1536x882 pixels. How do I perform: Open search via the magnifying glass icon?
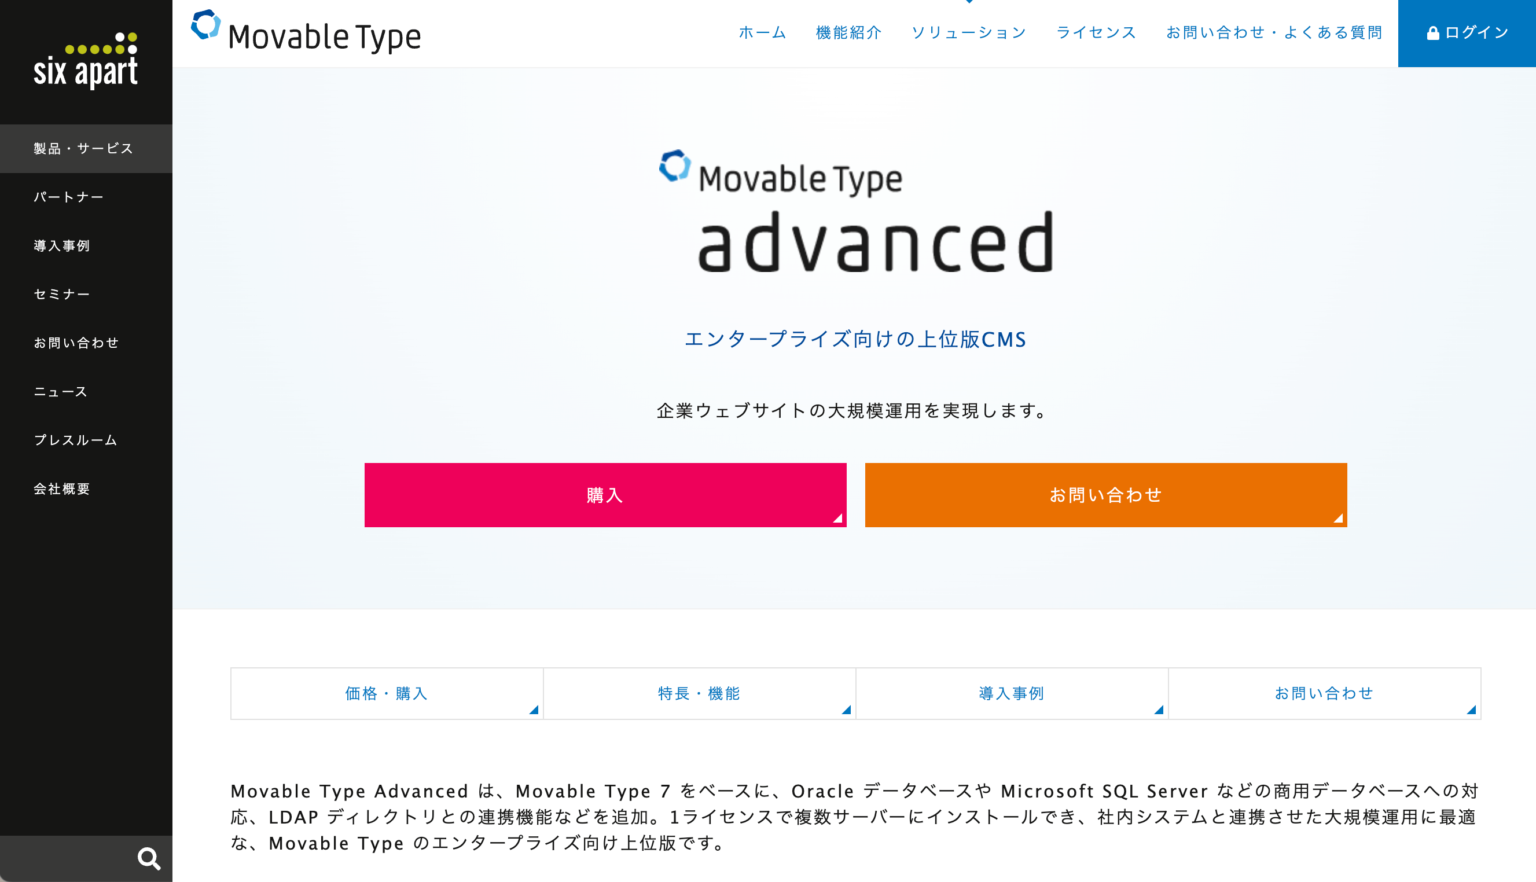(148, 858)
